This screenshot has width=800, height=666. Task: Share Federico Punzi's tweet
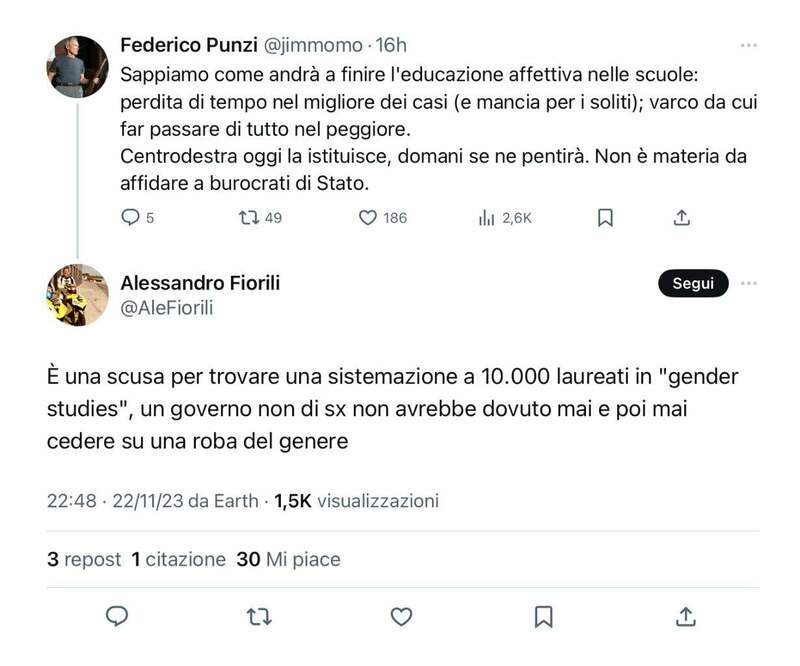[682, 217]
